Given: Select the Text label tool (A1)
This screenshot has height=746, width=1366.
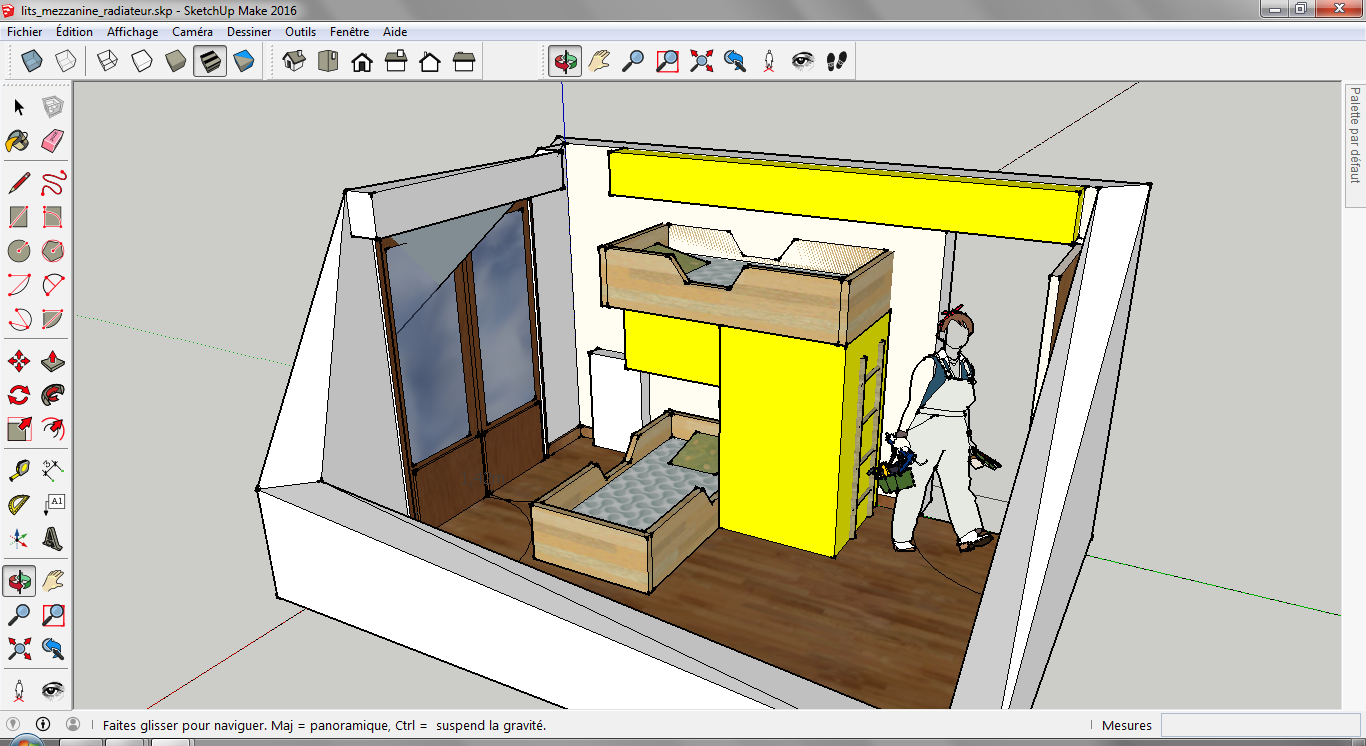Looking at the screenshot, I should [x=53, y=505].
